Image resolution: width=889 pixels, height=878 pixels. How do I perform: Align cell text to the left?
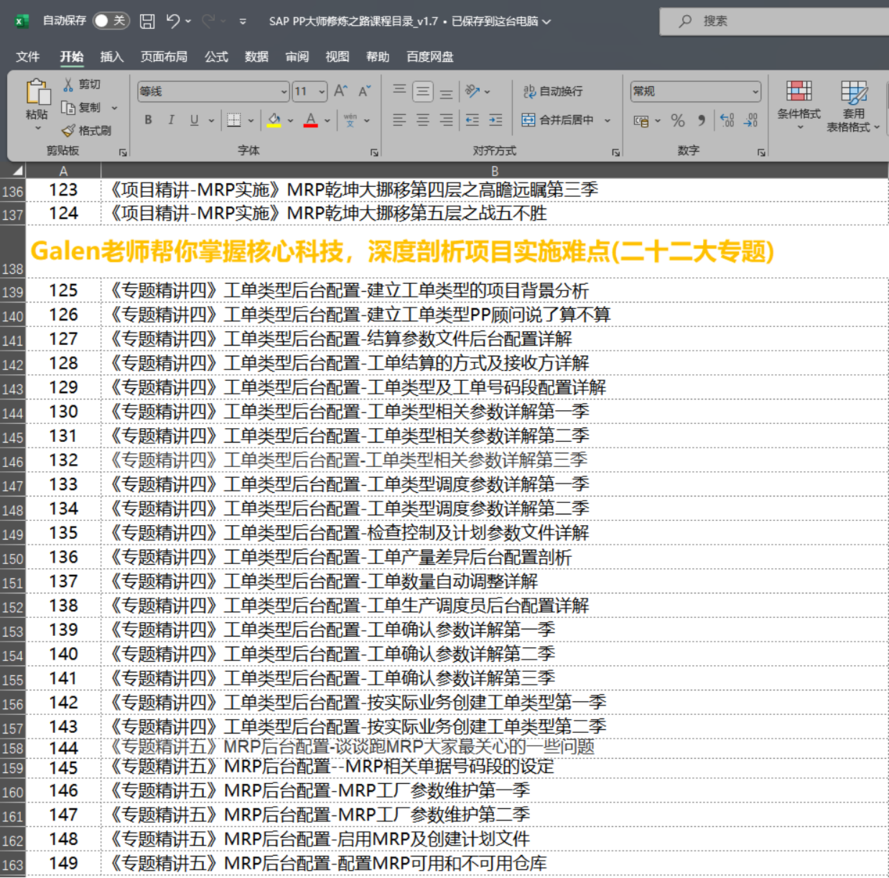click(x=399, y=120)
